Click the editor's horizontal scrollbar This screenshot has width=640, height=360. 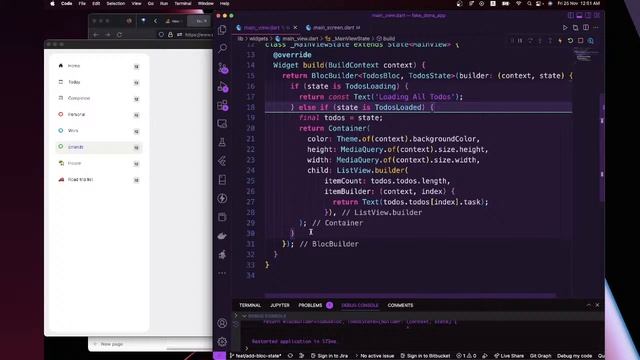tap(410, 295)
